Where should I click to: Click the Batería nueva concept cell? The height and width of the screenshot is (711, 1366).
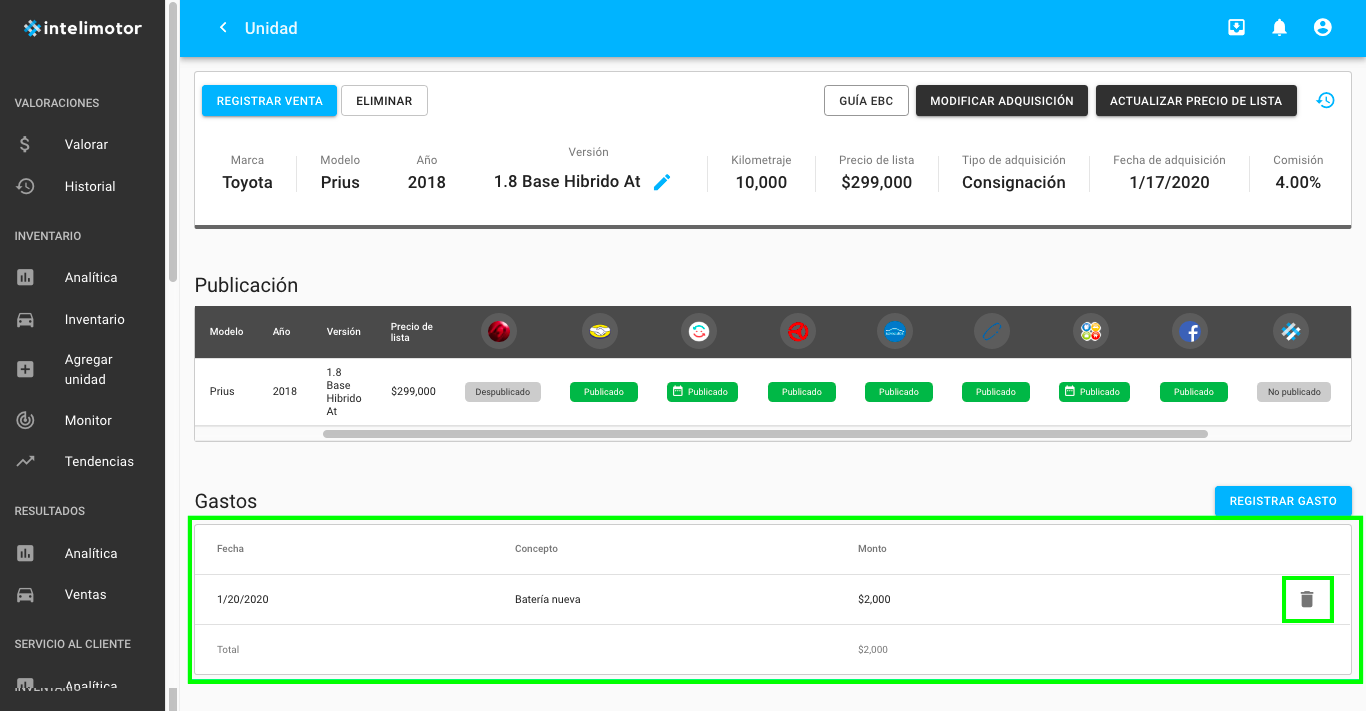548,600
